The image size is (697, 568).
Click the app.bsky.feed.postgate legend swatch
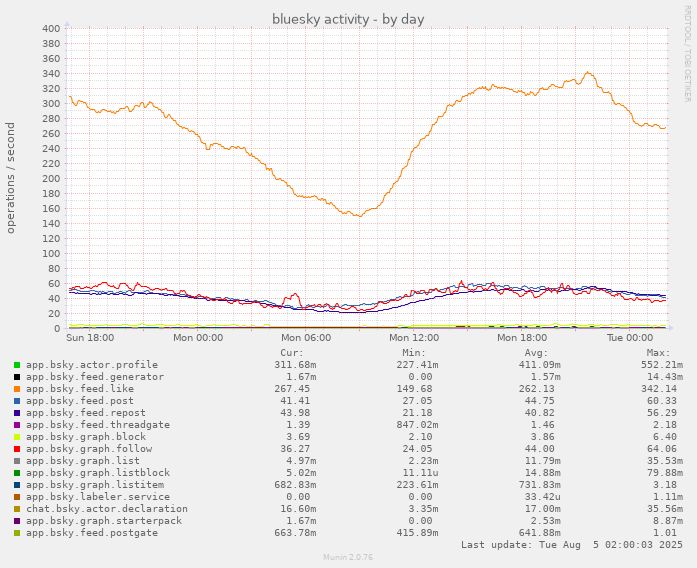coord(17,533)
